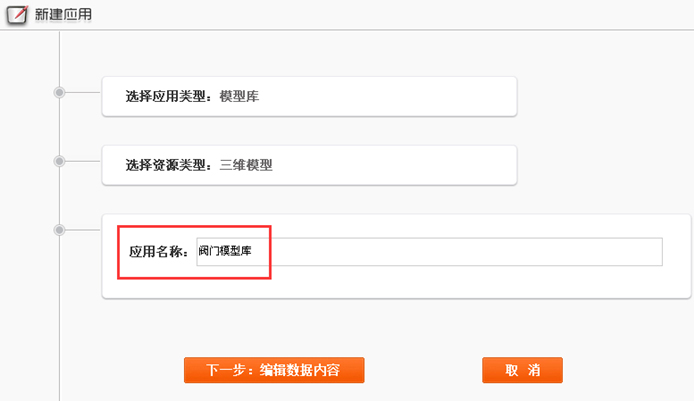
Task: Proceed with 下一步：编辑数据内容 button
Action: click(x=274, y=370)
